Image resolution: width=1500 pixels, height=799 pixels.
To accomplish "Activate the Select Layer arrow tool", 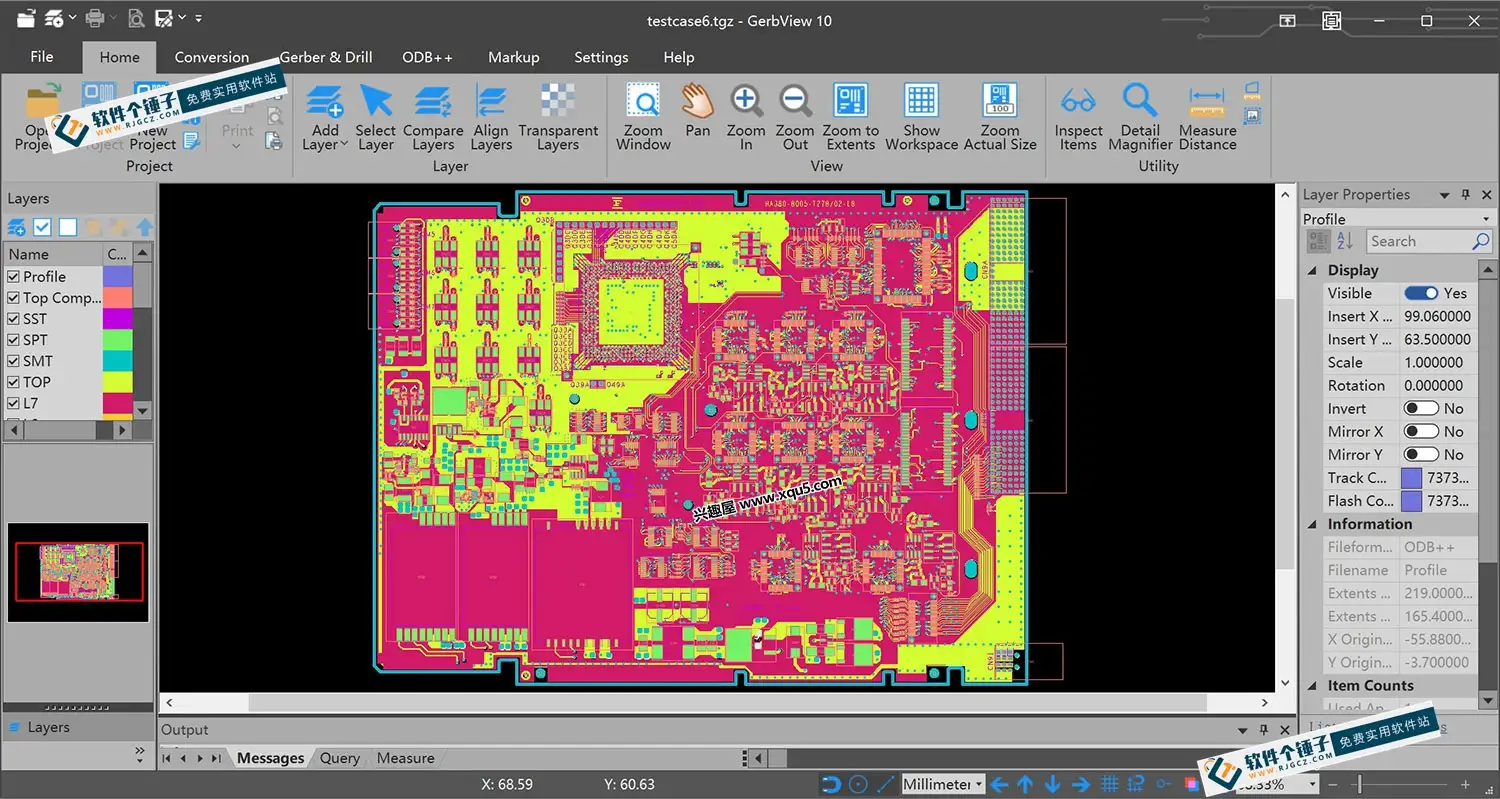I will click(376, 116).
